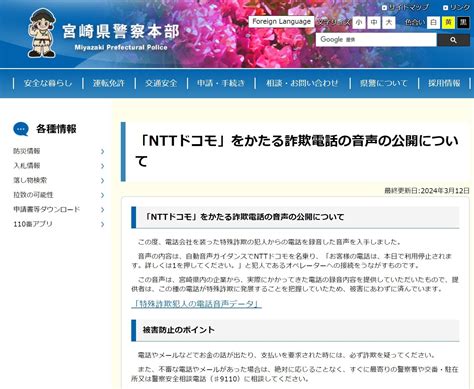The width and height of the screenshot is (474, 389).
Task: Click chevron beside 防災情報
Action: [102, 151]
